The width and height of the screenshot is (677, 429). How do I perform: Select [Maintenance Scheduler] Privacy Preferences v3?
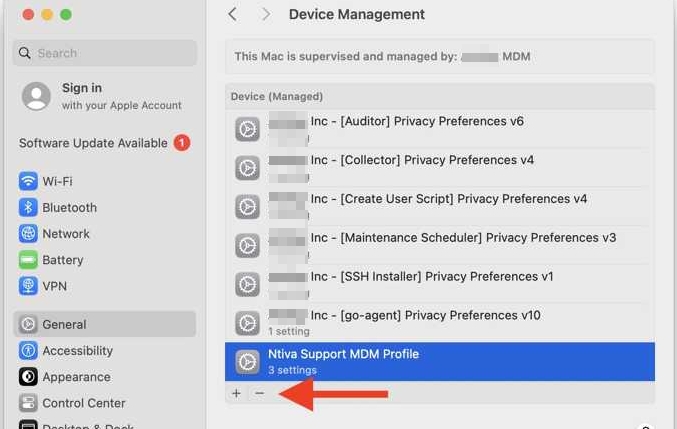click(440, 246)
